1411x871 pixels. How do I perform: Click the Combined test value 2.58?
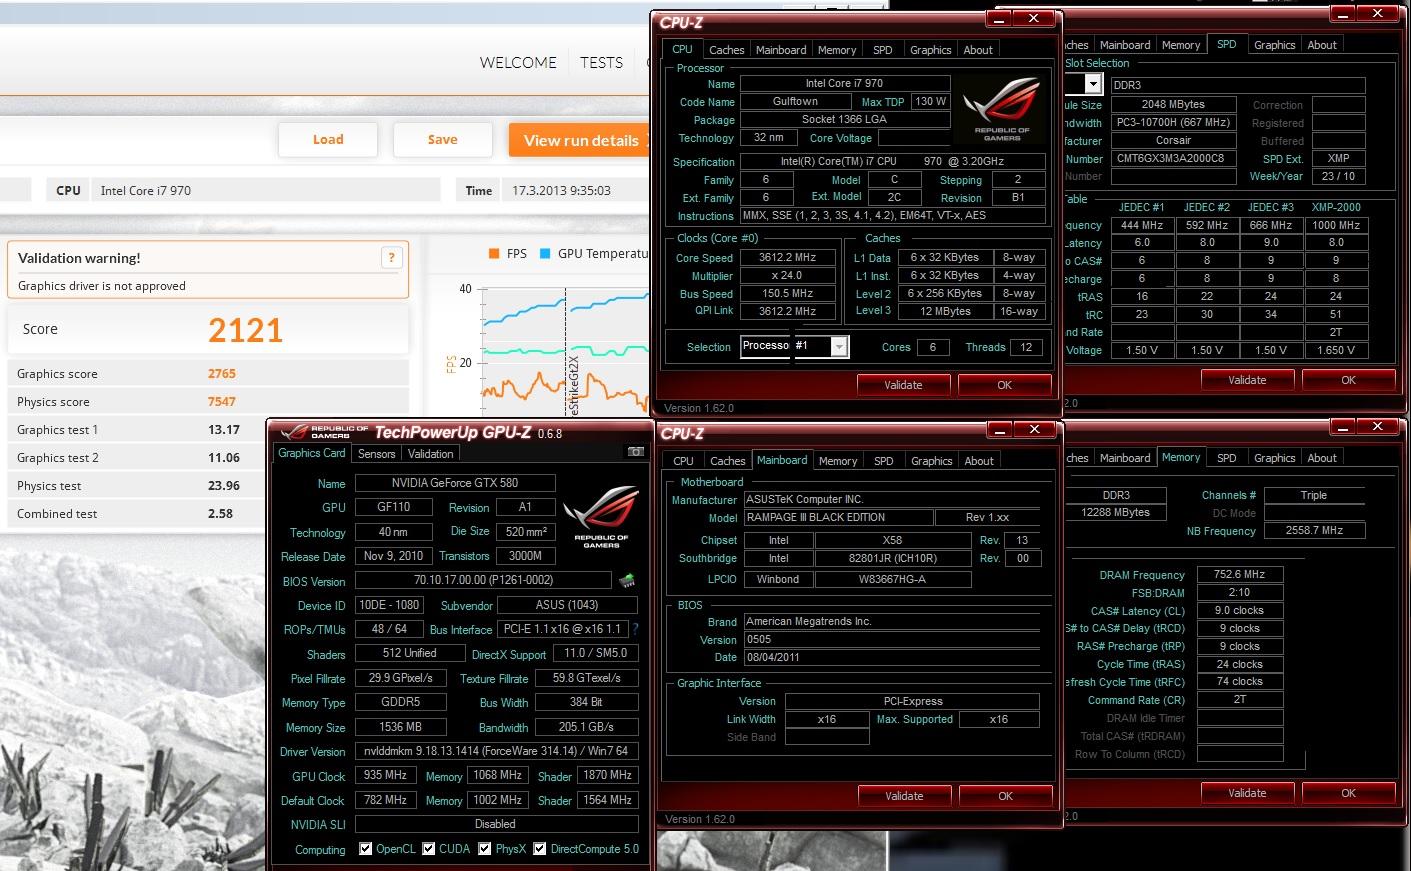pyautogui.click(x=221, y=514)
